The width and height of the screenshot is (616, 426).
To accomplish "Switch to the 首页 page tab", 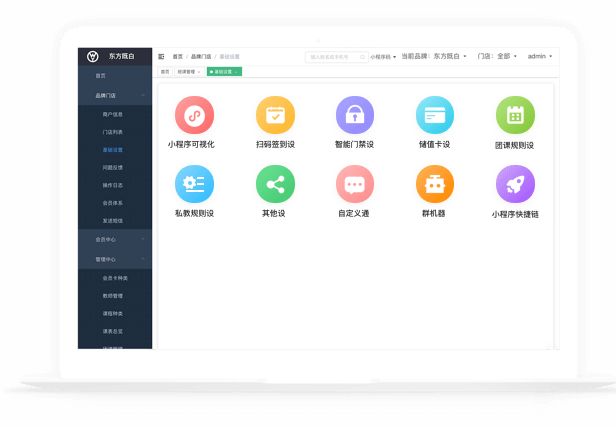I will tap(165, 72).
